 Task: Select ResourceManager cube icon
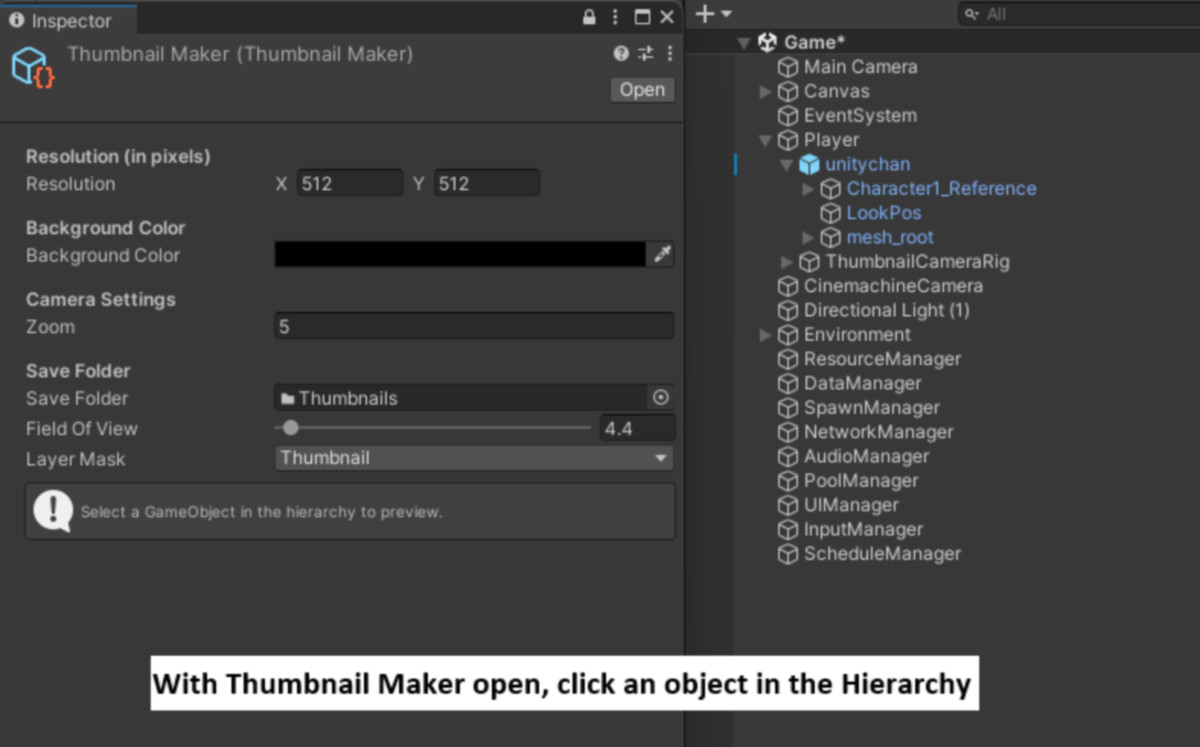pos(788,359)
